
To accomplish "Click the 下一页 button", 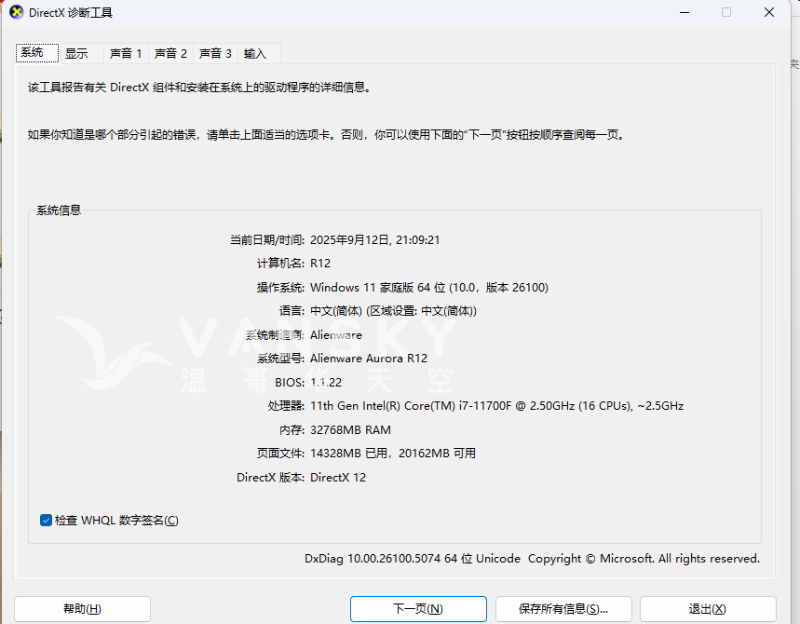I will coord(418,608).
